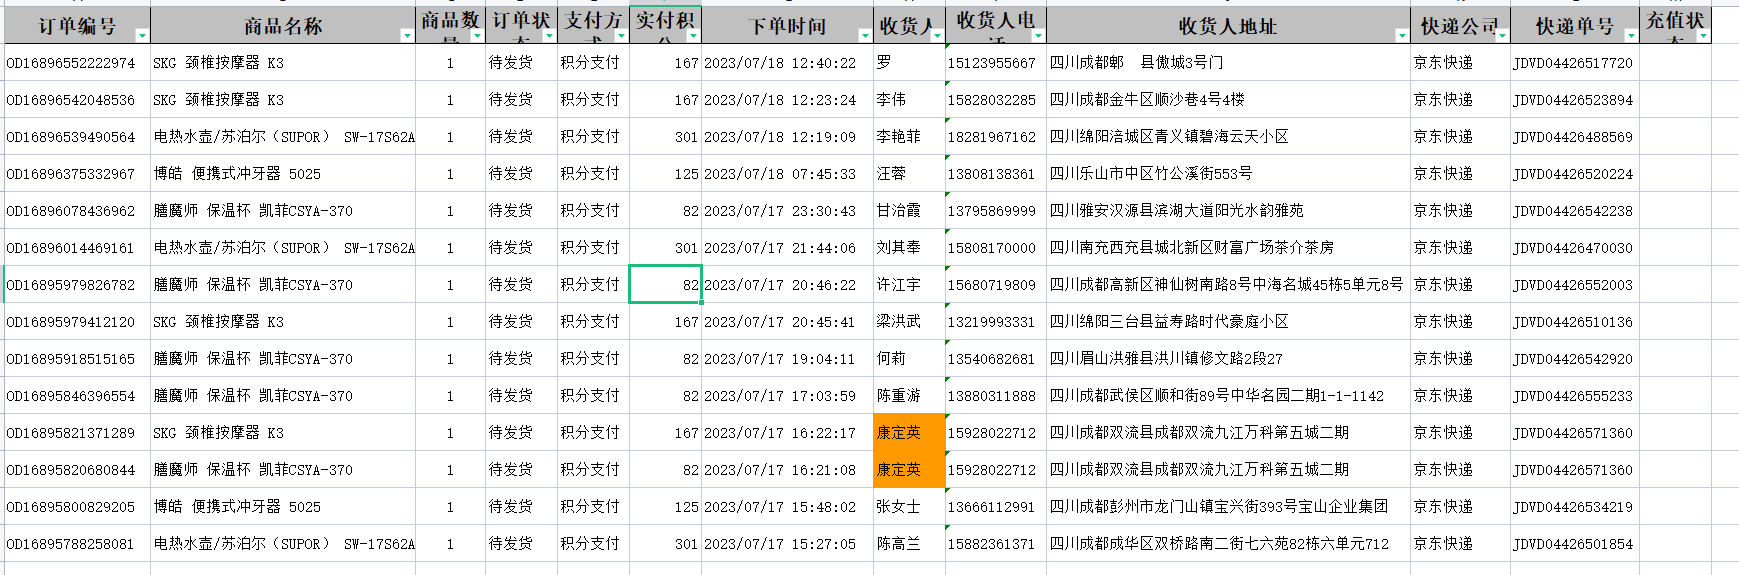Select order number cell OD16895820680844
Viewport: 1739px width, 575px height.
pyautogui.click(x=78, y=469)
